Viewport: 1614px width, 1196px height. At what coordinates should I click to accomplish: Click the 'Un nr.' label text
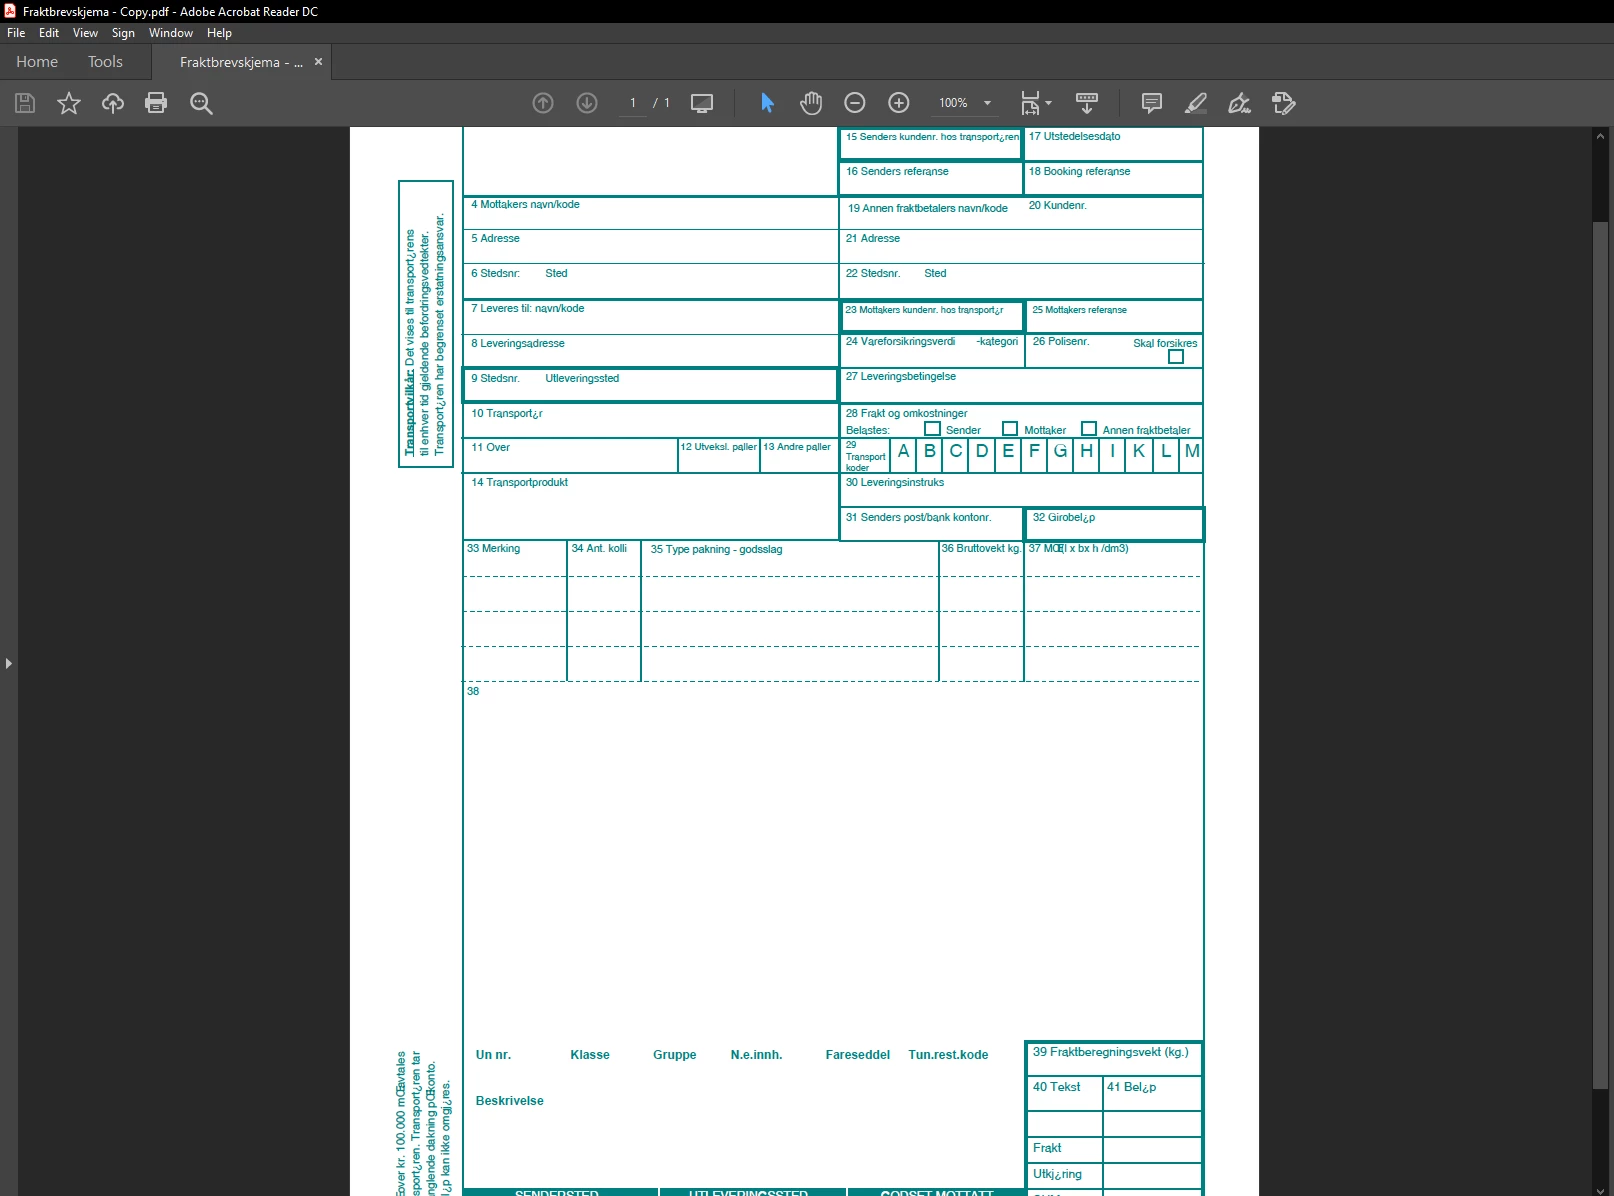click(x=493, y=1055)
